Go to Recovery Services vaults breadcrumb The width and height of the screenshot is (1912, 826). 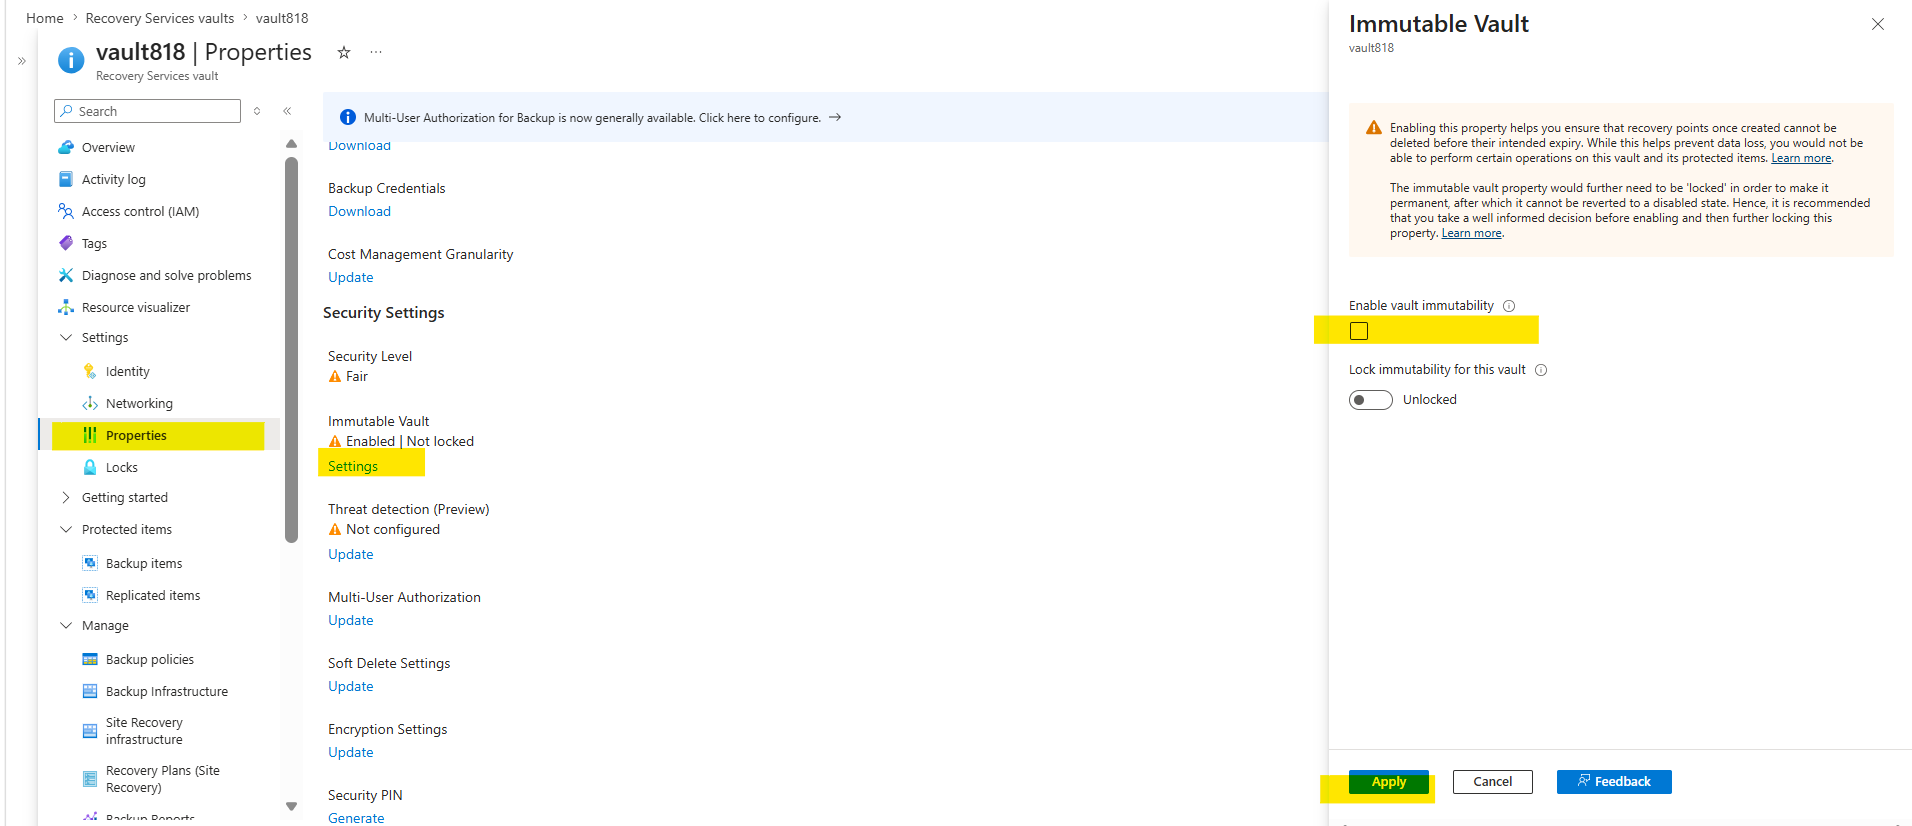[160, 18]
